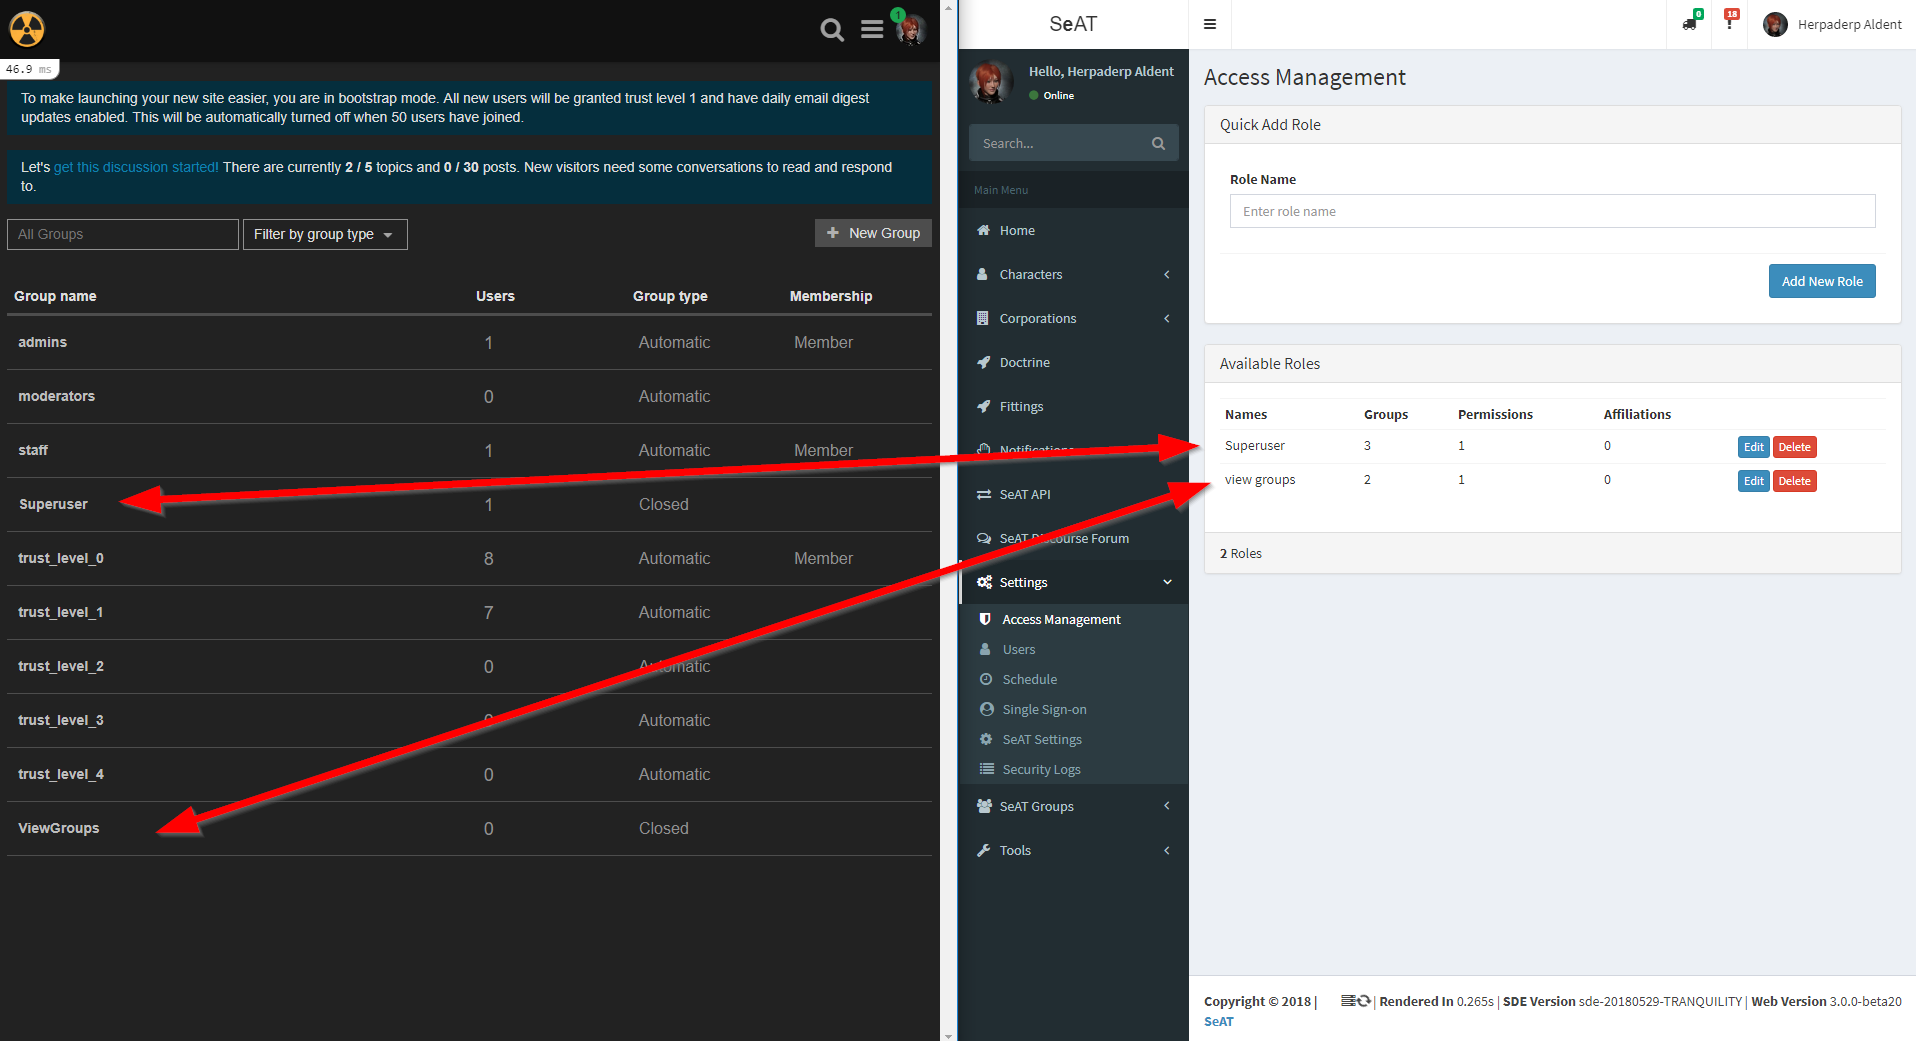Open the Discourse hamburger menu icon
The image size is (1916, 1041).
click(872, 30)
